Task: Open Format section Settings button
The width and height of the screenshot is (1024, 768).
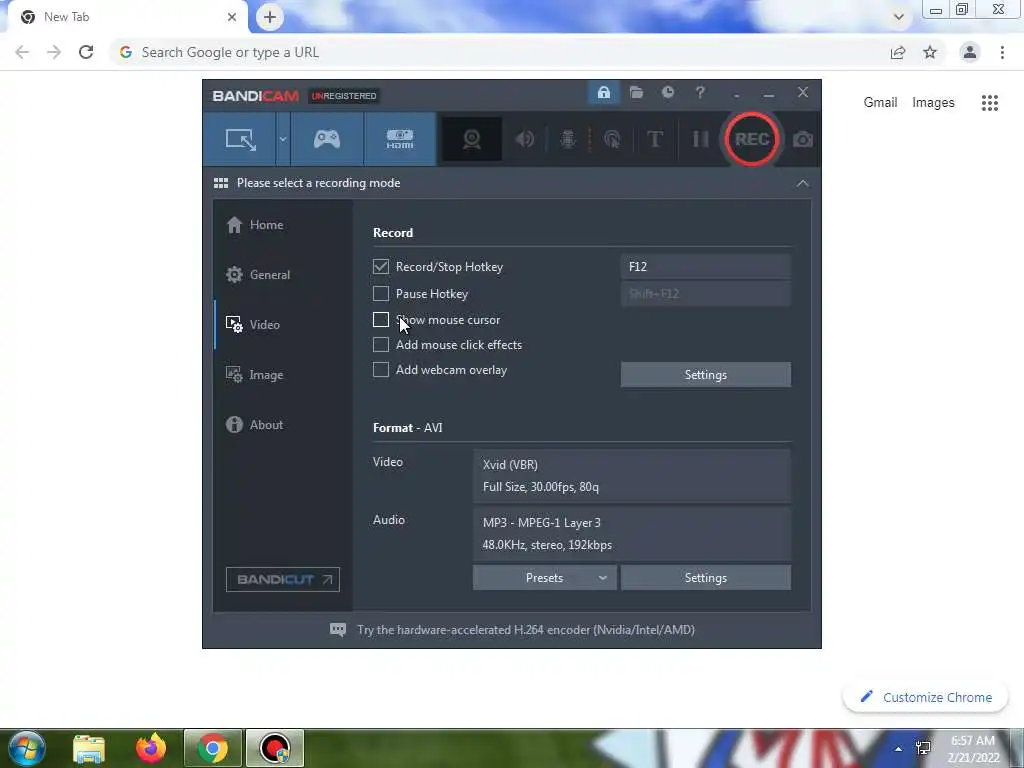Action: tap(705, 578)
